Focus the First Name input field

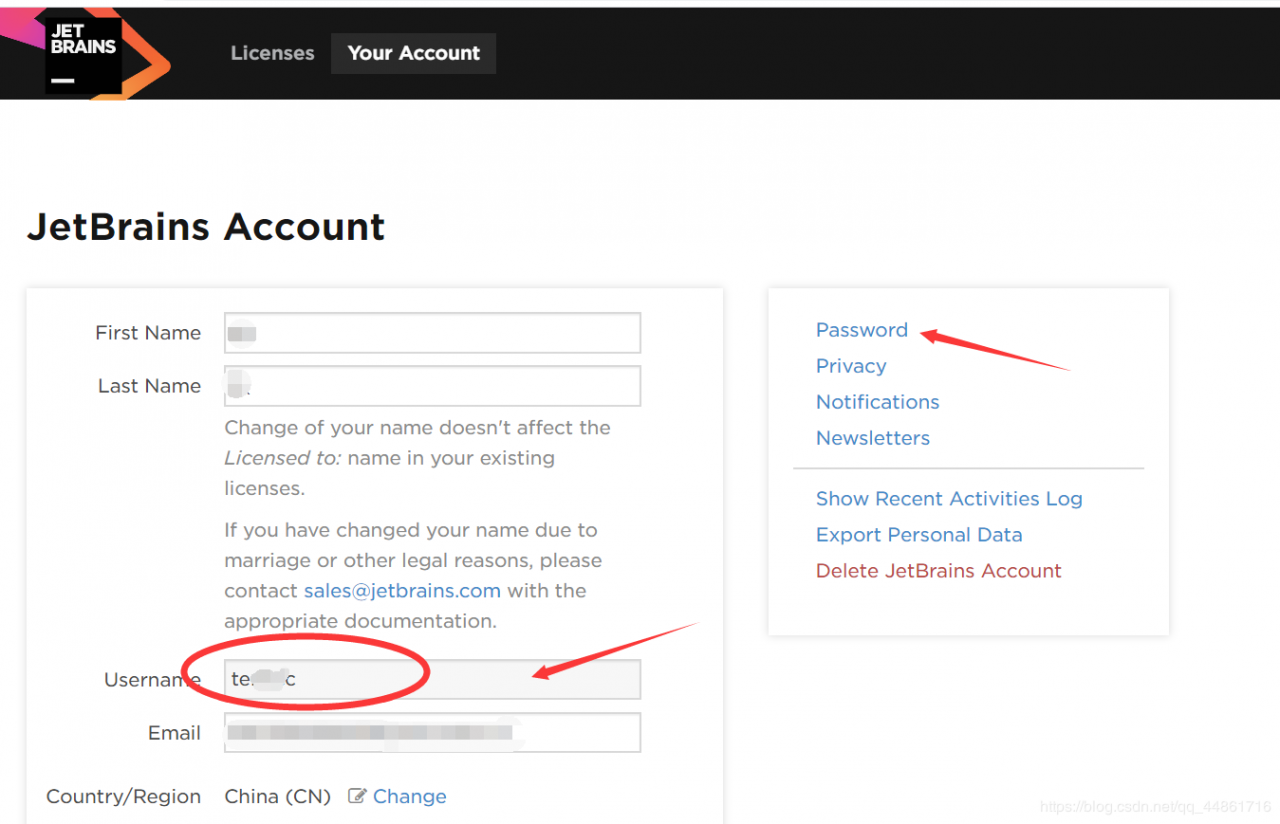pos(432,333)
